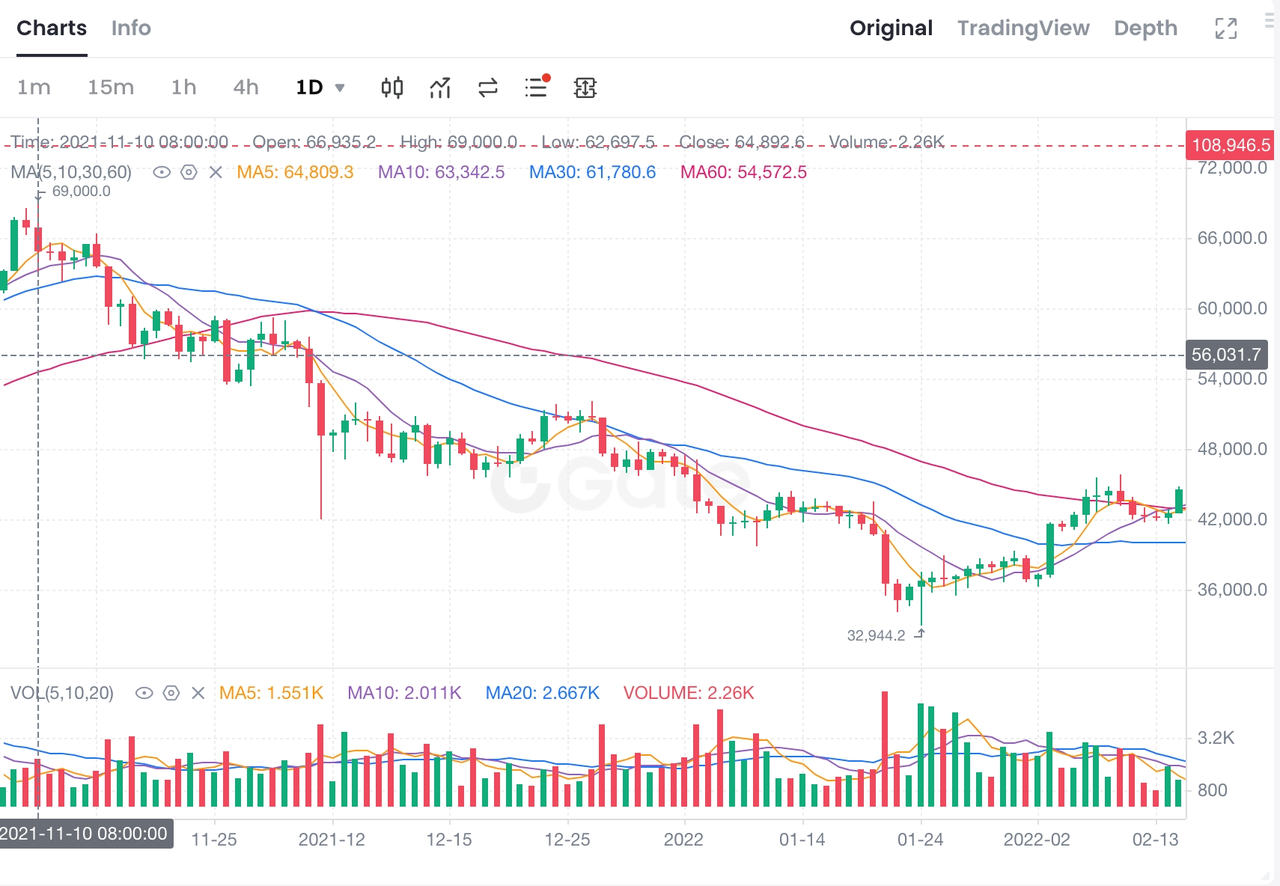1280x886 pixels.
Task: Open the indicators chart icon
Action: (x=440, y=88)
